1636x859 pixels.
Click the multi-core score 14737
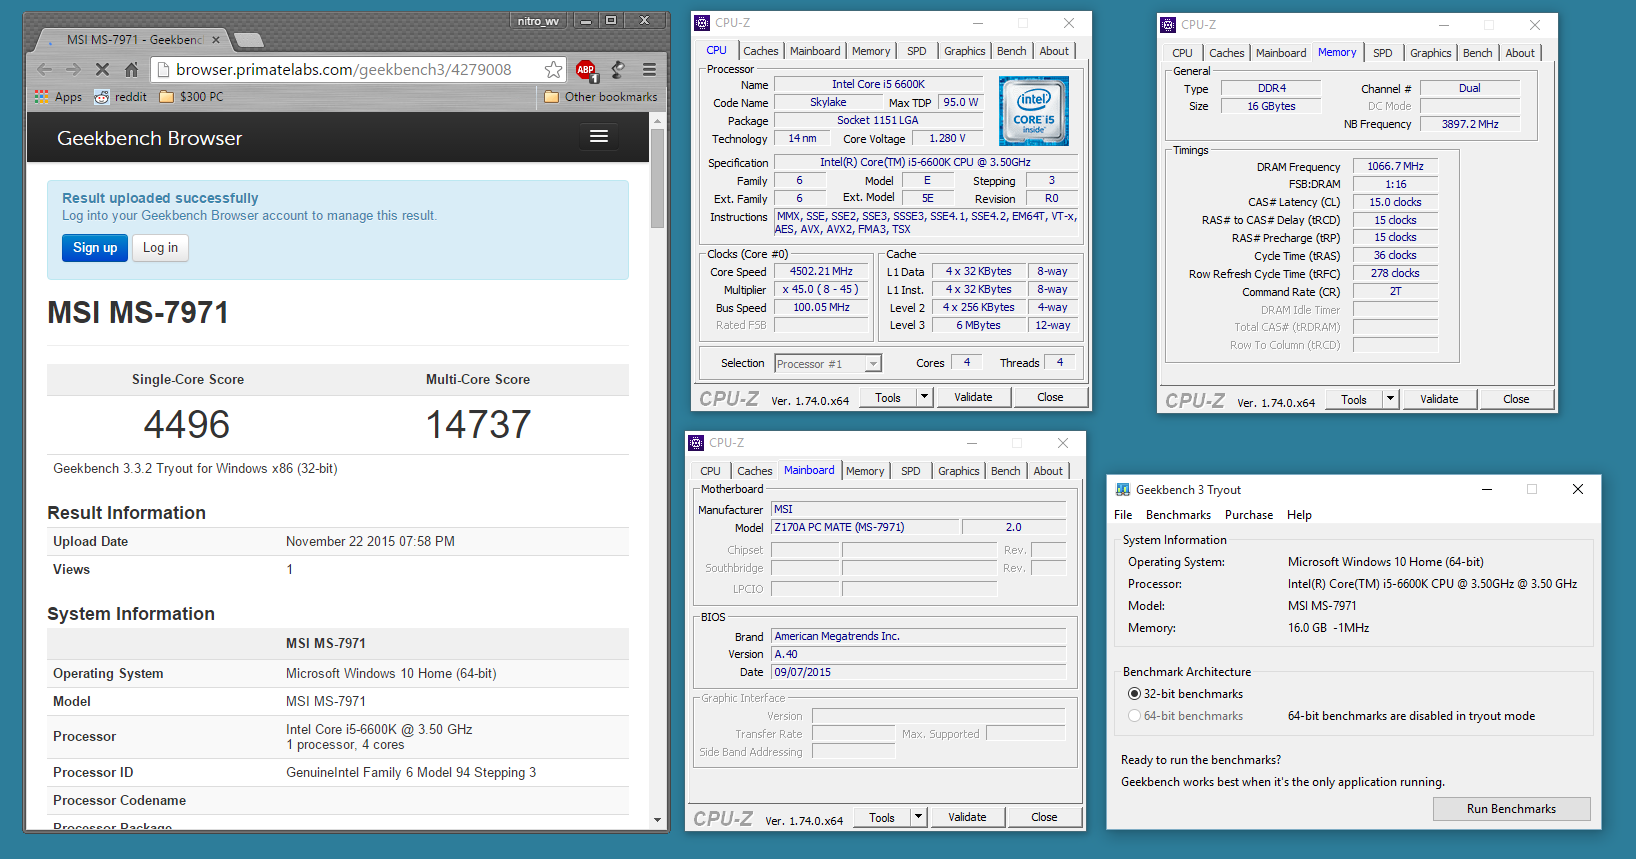point(478,424)
